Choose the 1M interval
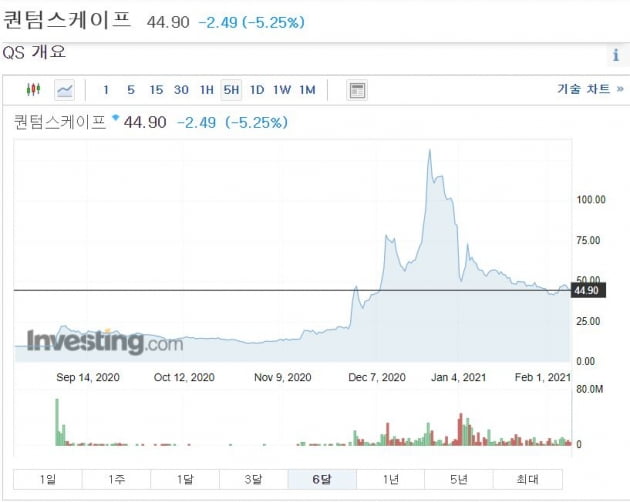This screenshot has width=630, height=502. pyautogui.click(x=307, y=90)
